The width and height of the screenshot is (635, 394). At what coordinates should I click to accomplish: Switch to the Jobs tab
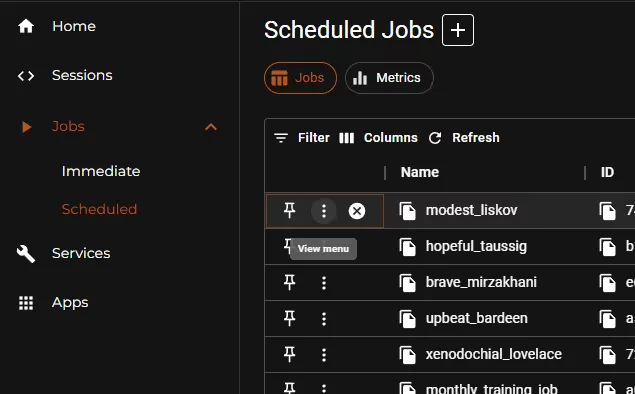(300, 78)
